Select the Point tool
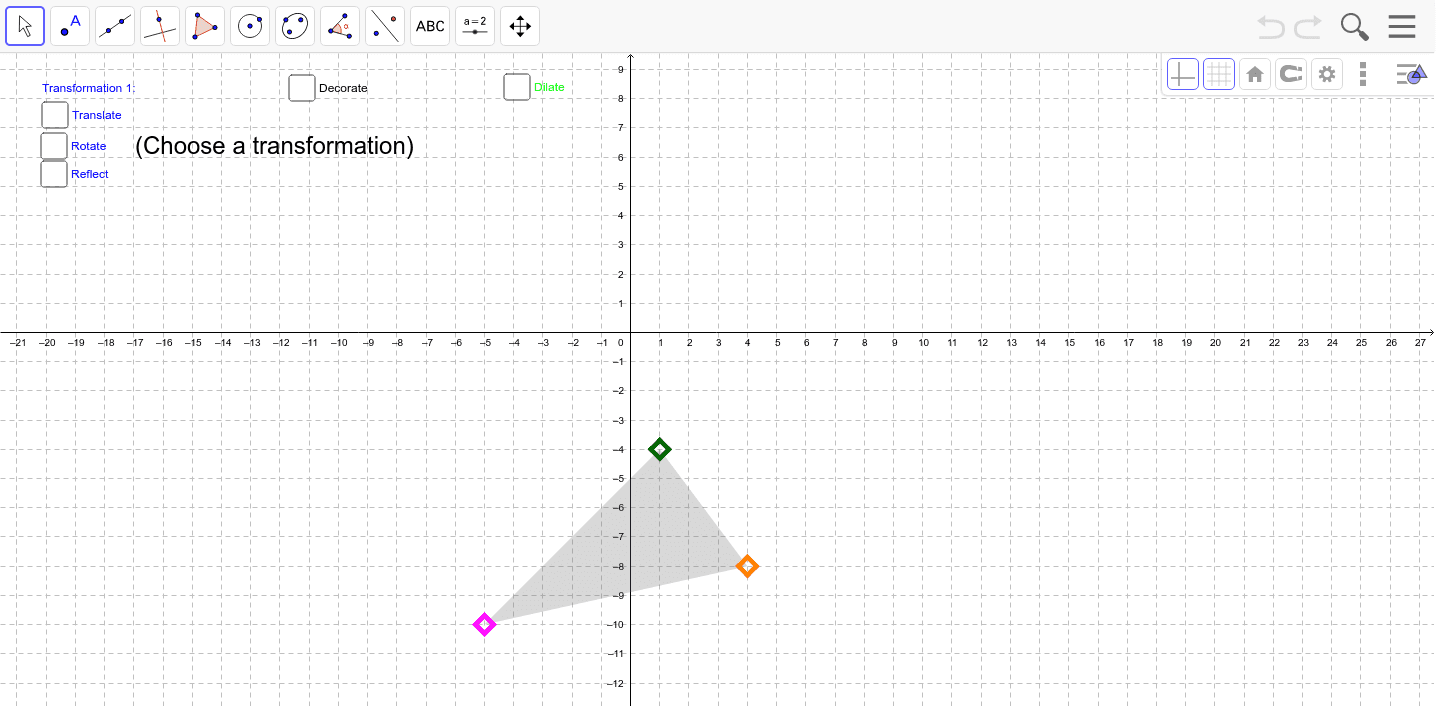Screen dimensions: 1436x708 point(70,26)
